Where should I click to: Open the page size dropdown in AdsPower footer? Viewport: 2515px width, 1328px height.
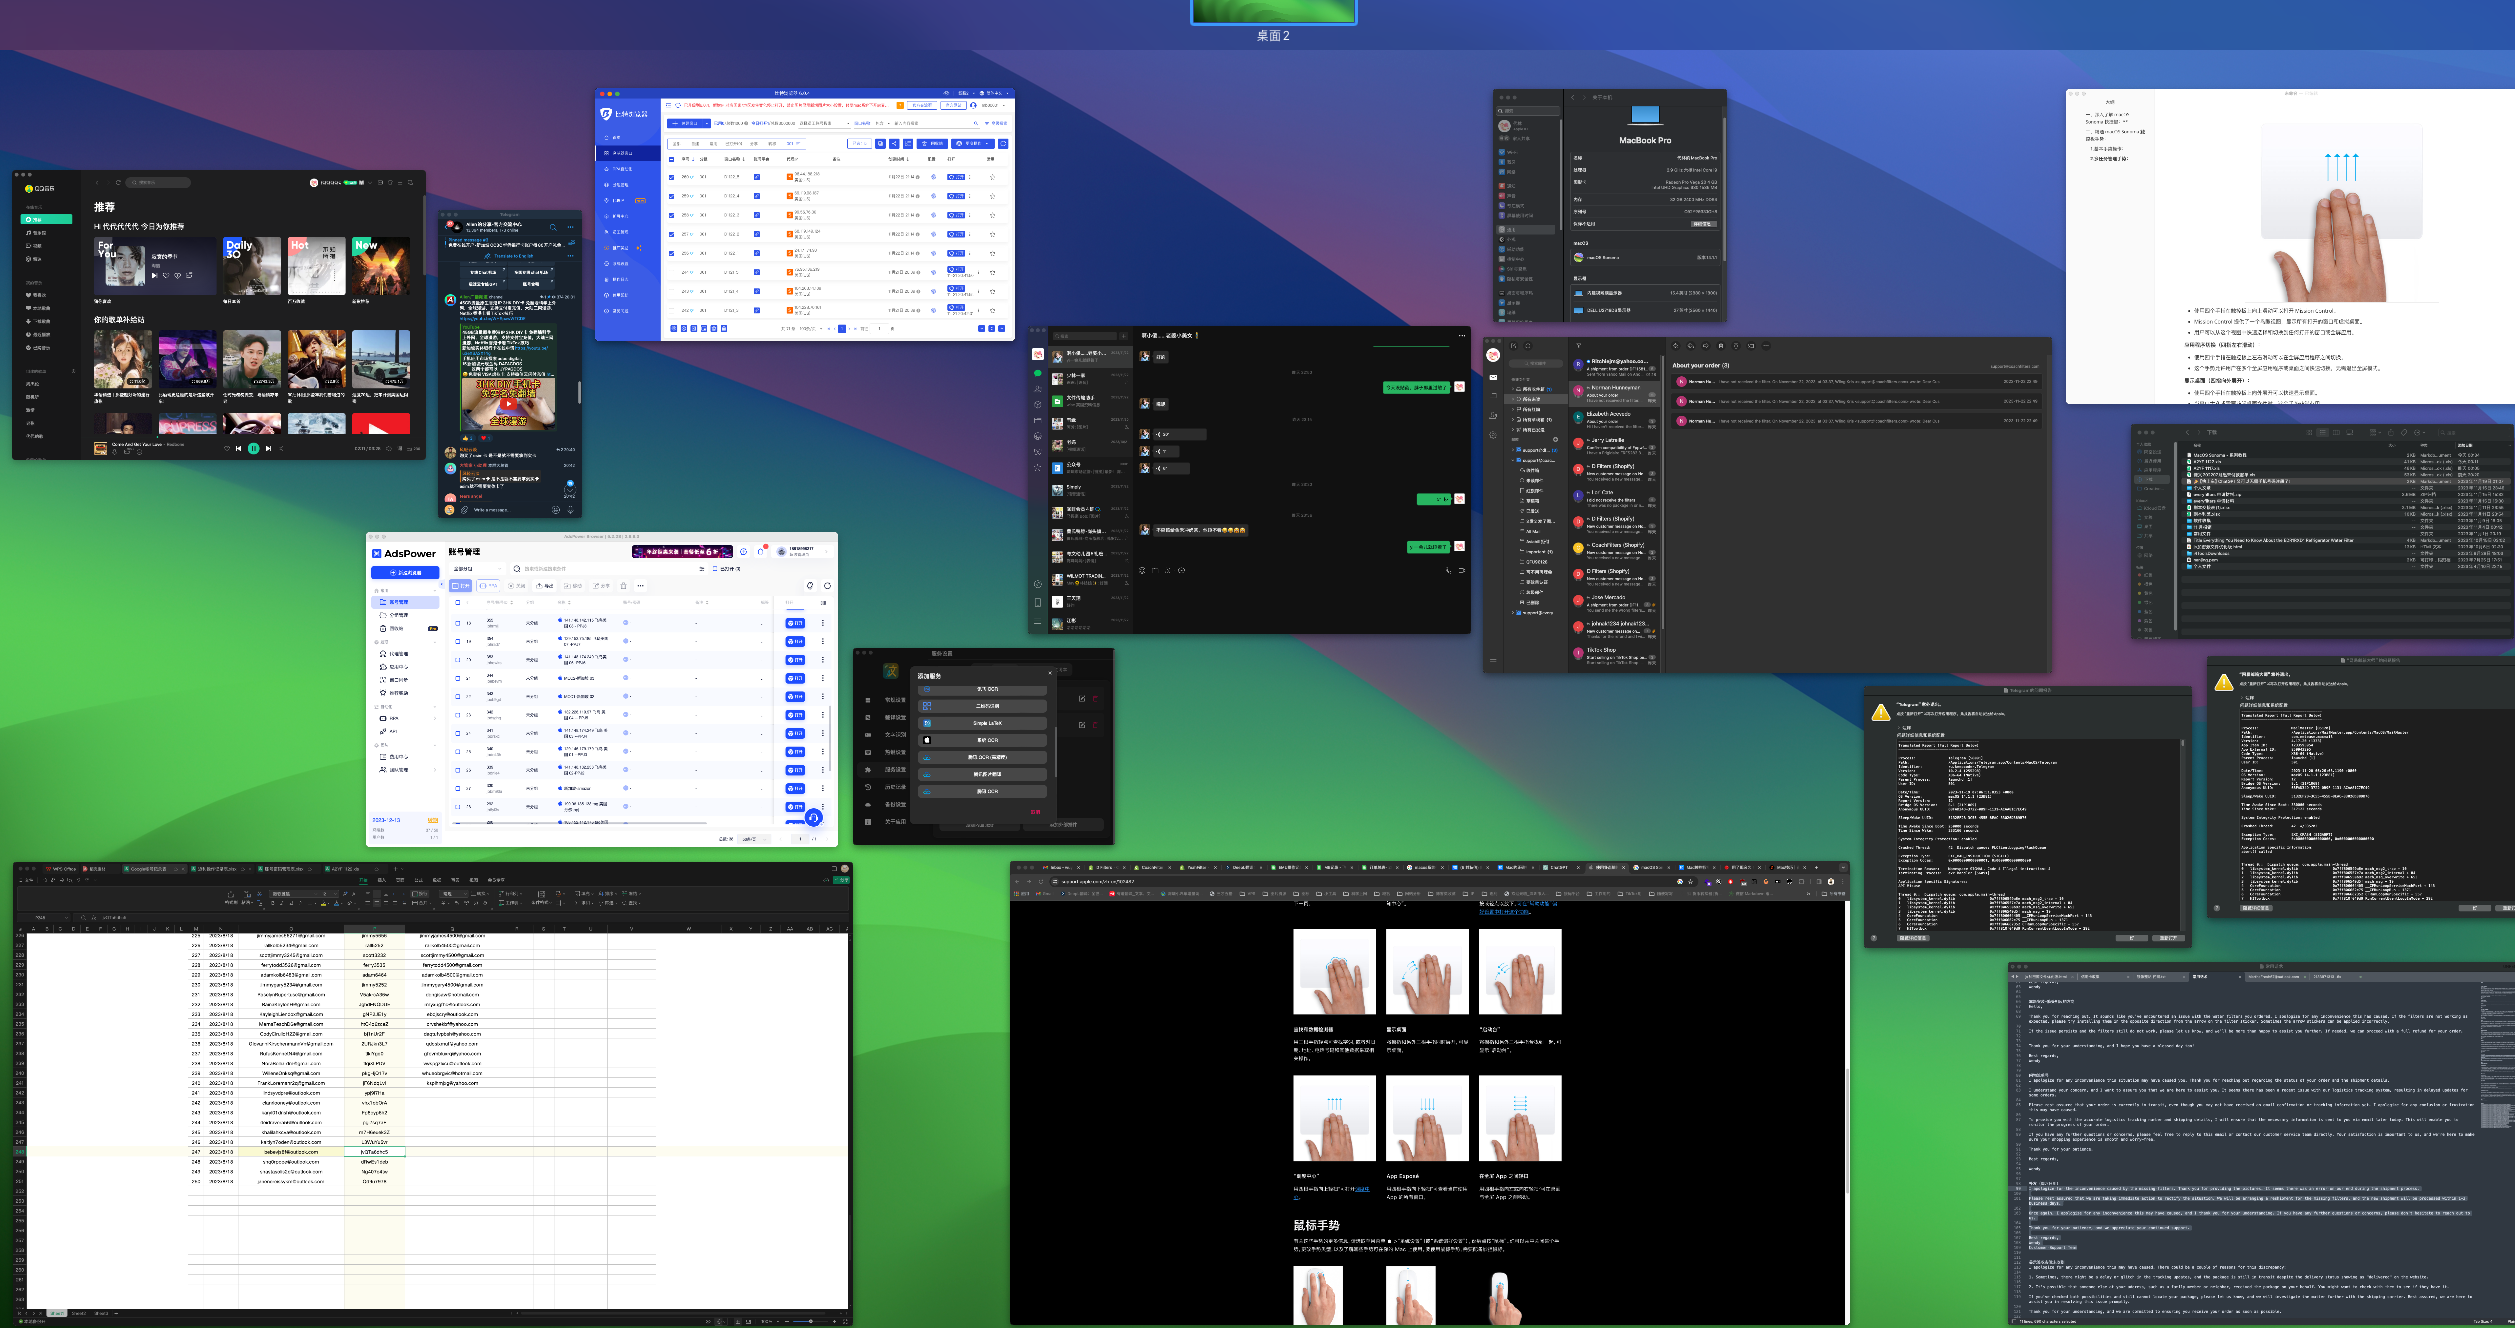pyautogui.click(x=755, y=839)
